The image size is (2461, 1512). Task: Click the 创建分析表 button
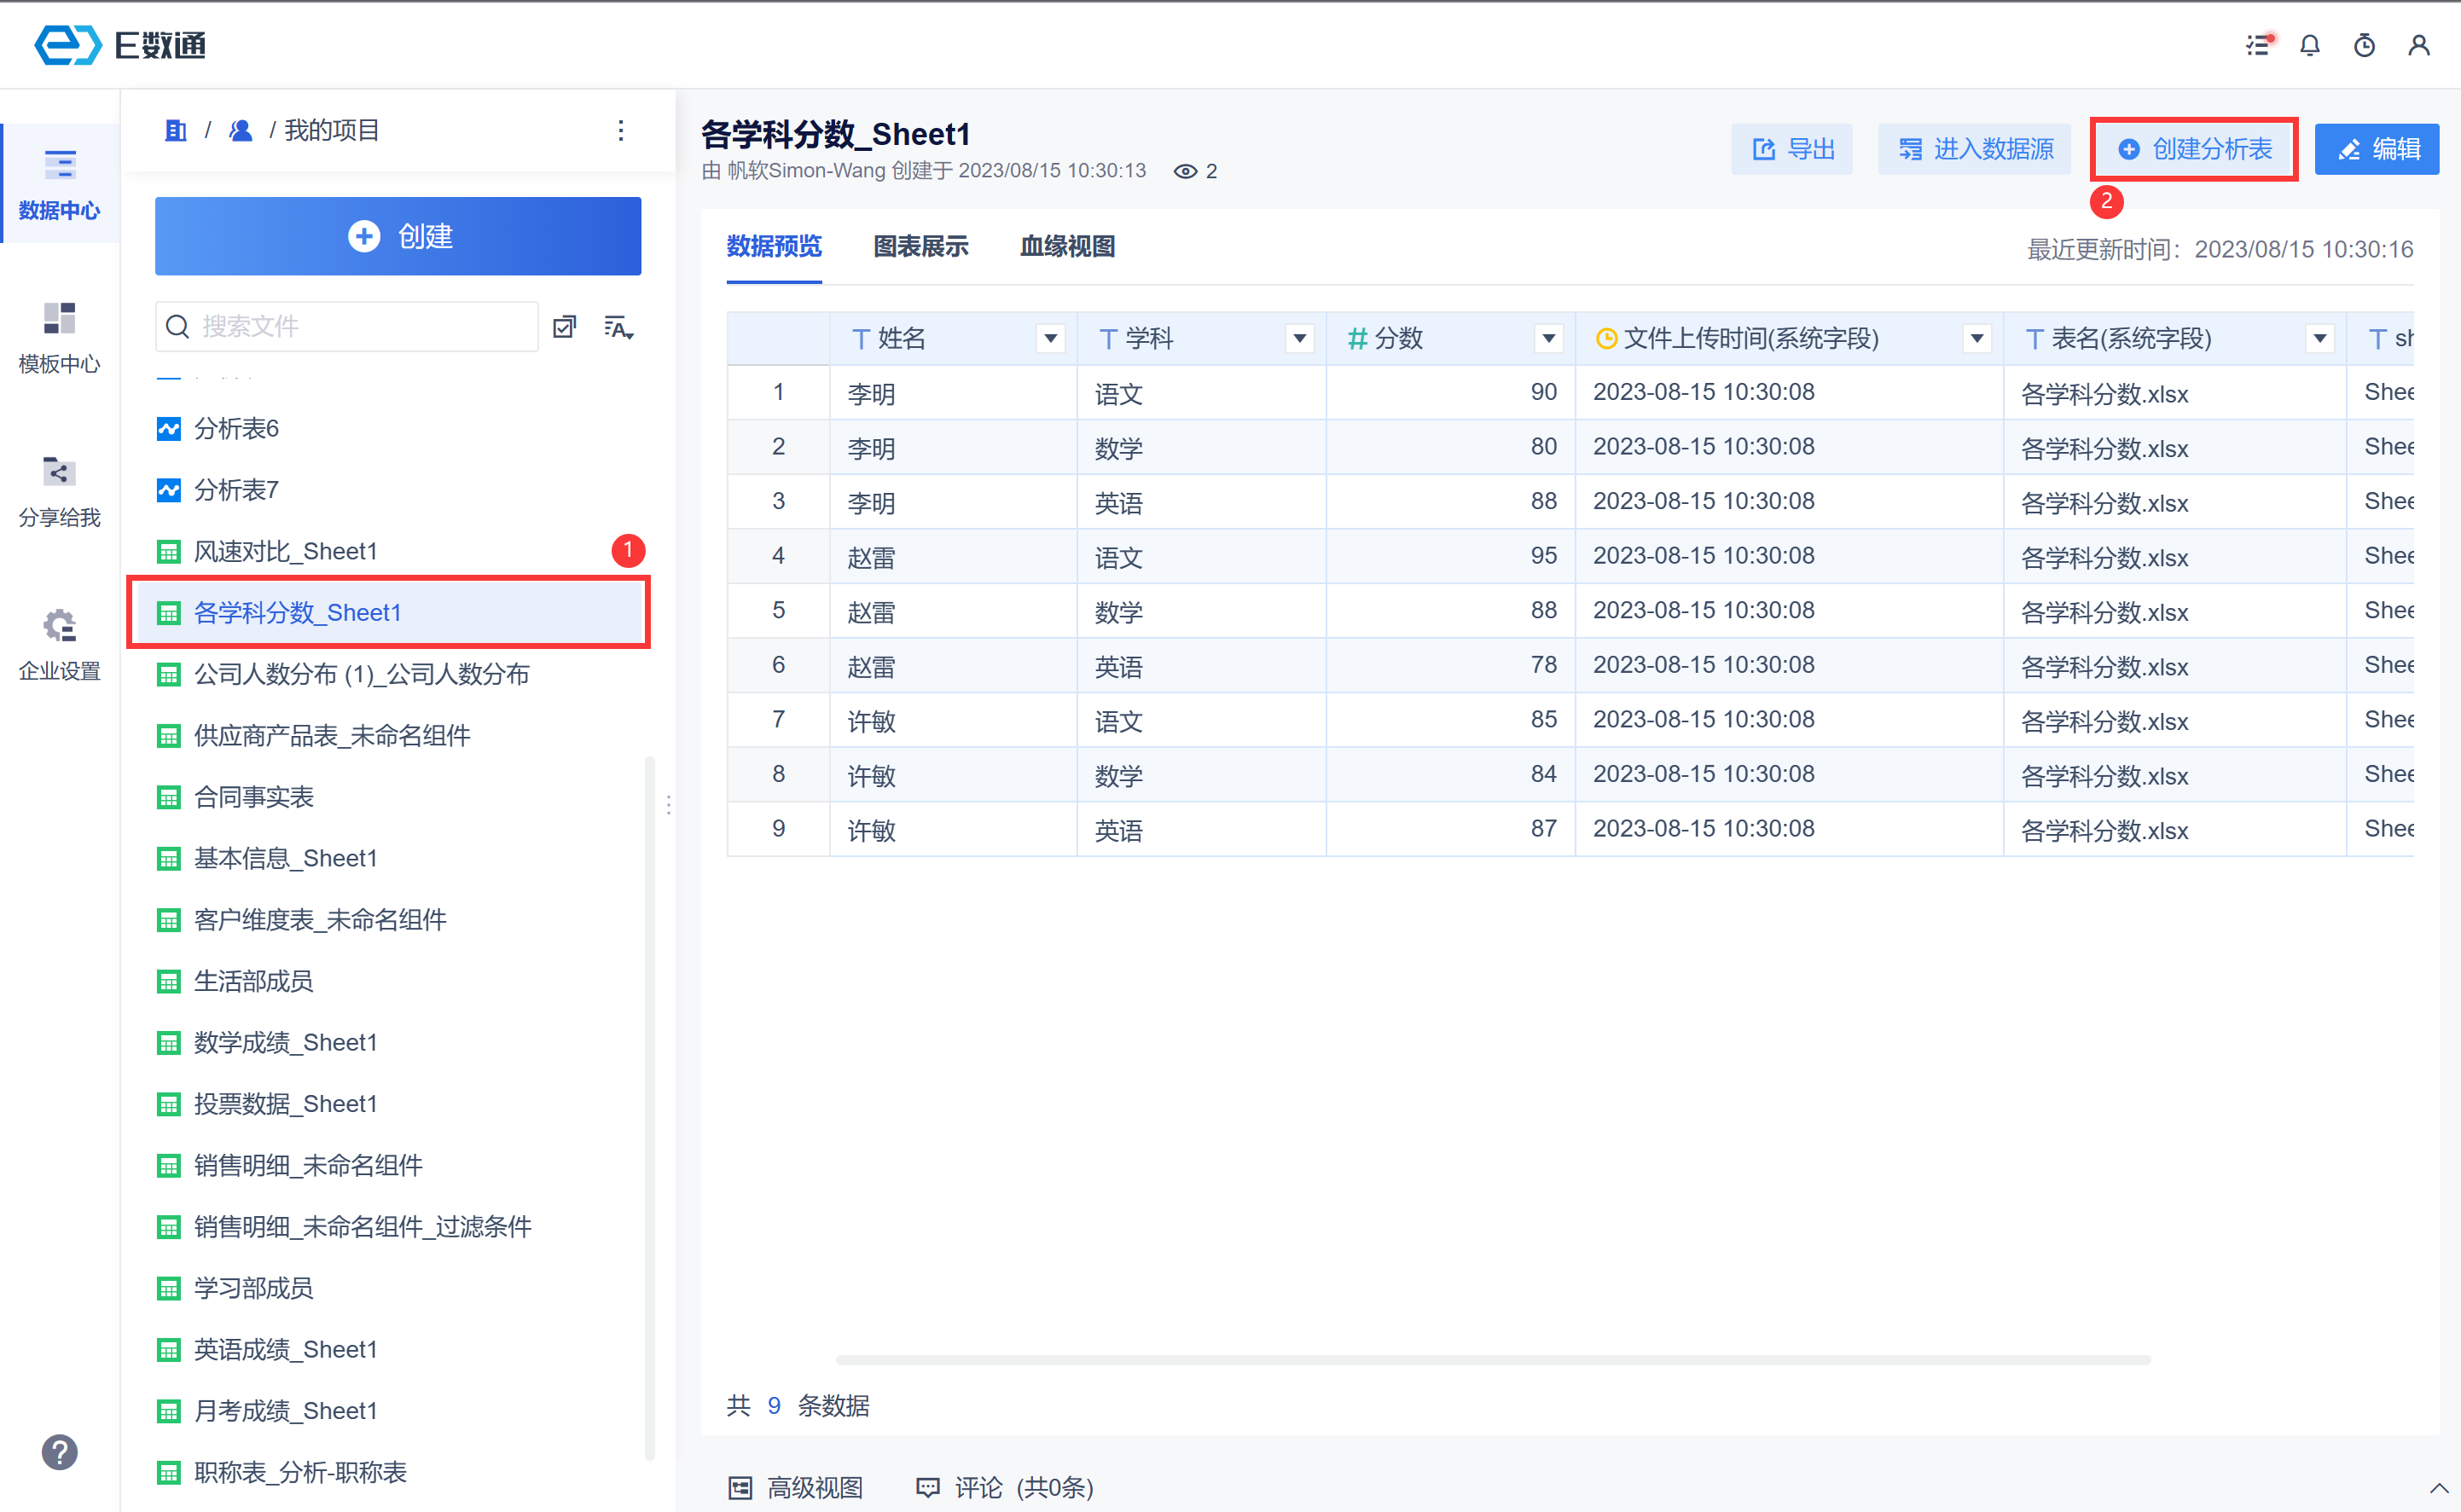coord(2194,149)
